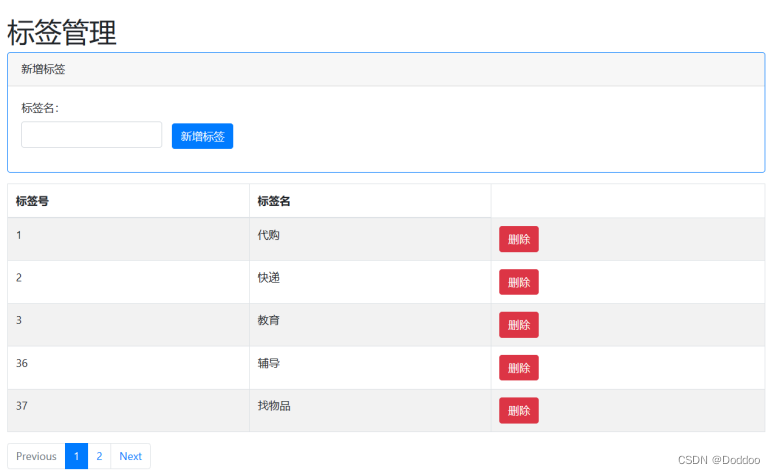Select the 辅导 tag name cell
Screen dimensions: 775x474
[x=370, y=368]
